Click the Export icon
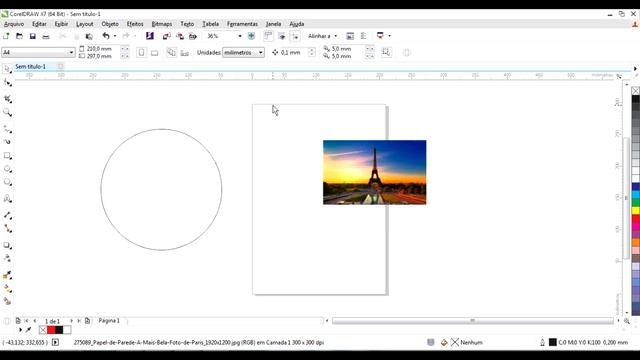 click(180, 36)
